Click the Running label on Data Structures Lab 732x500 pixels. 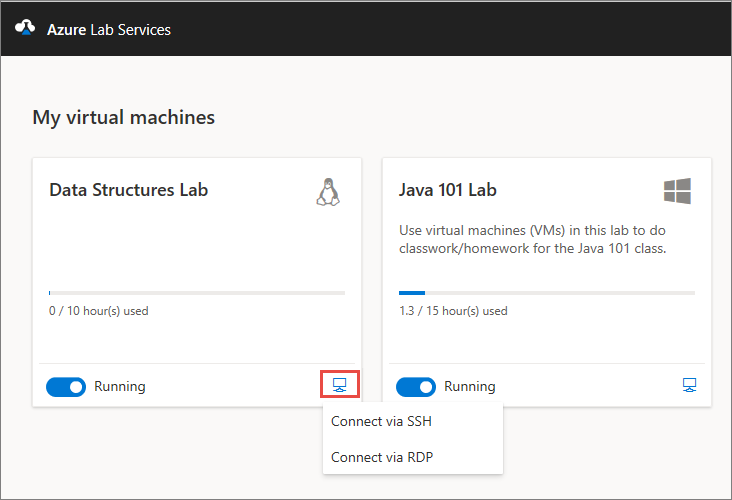pos(120,386)
